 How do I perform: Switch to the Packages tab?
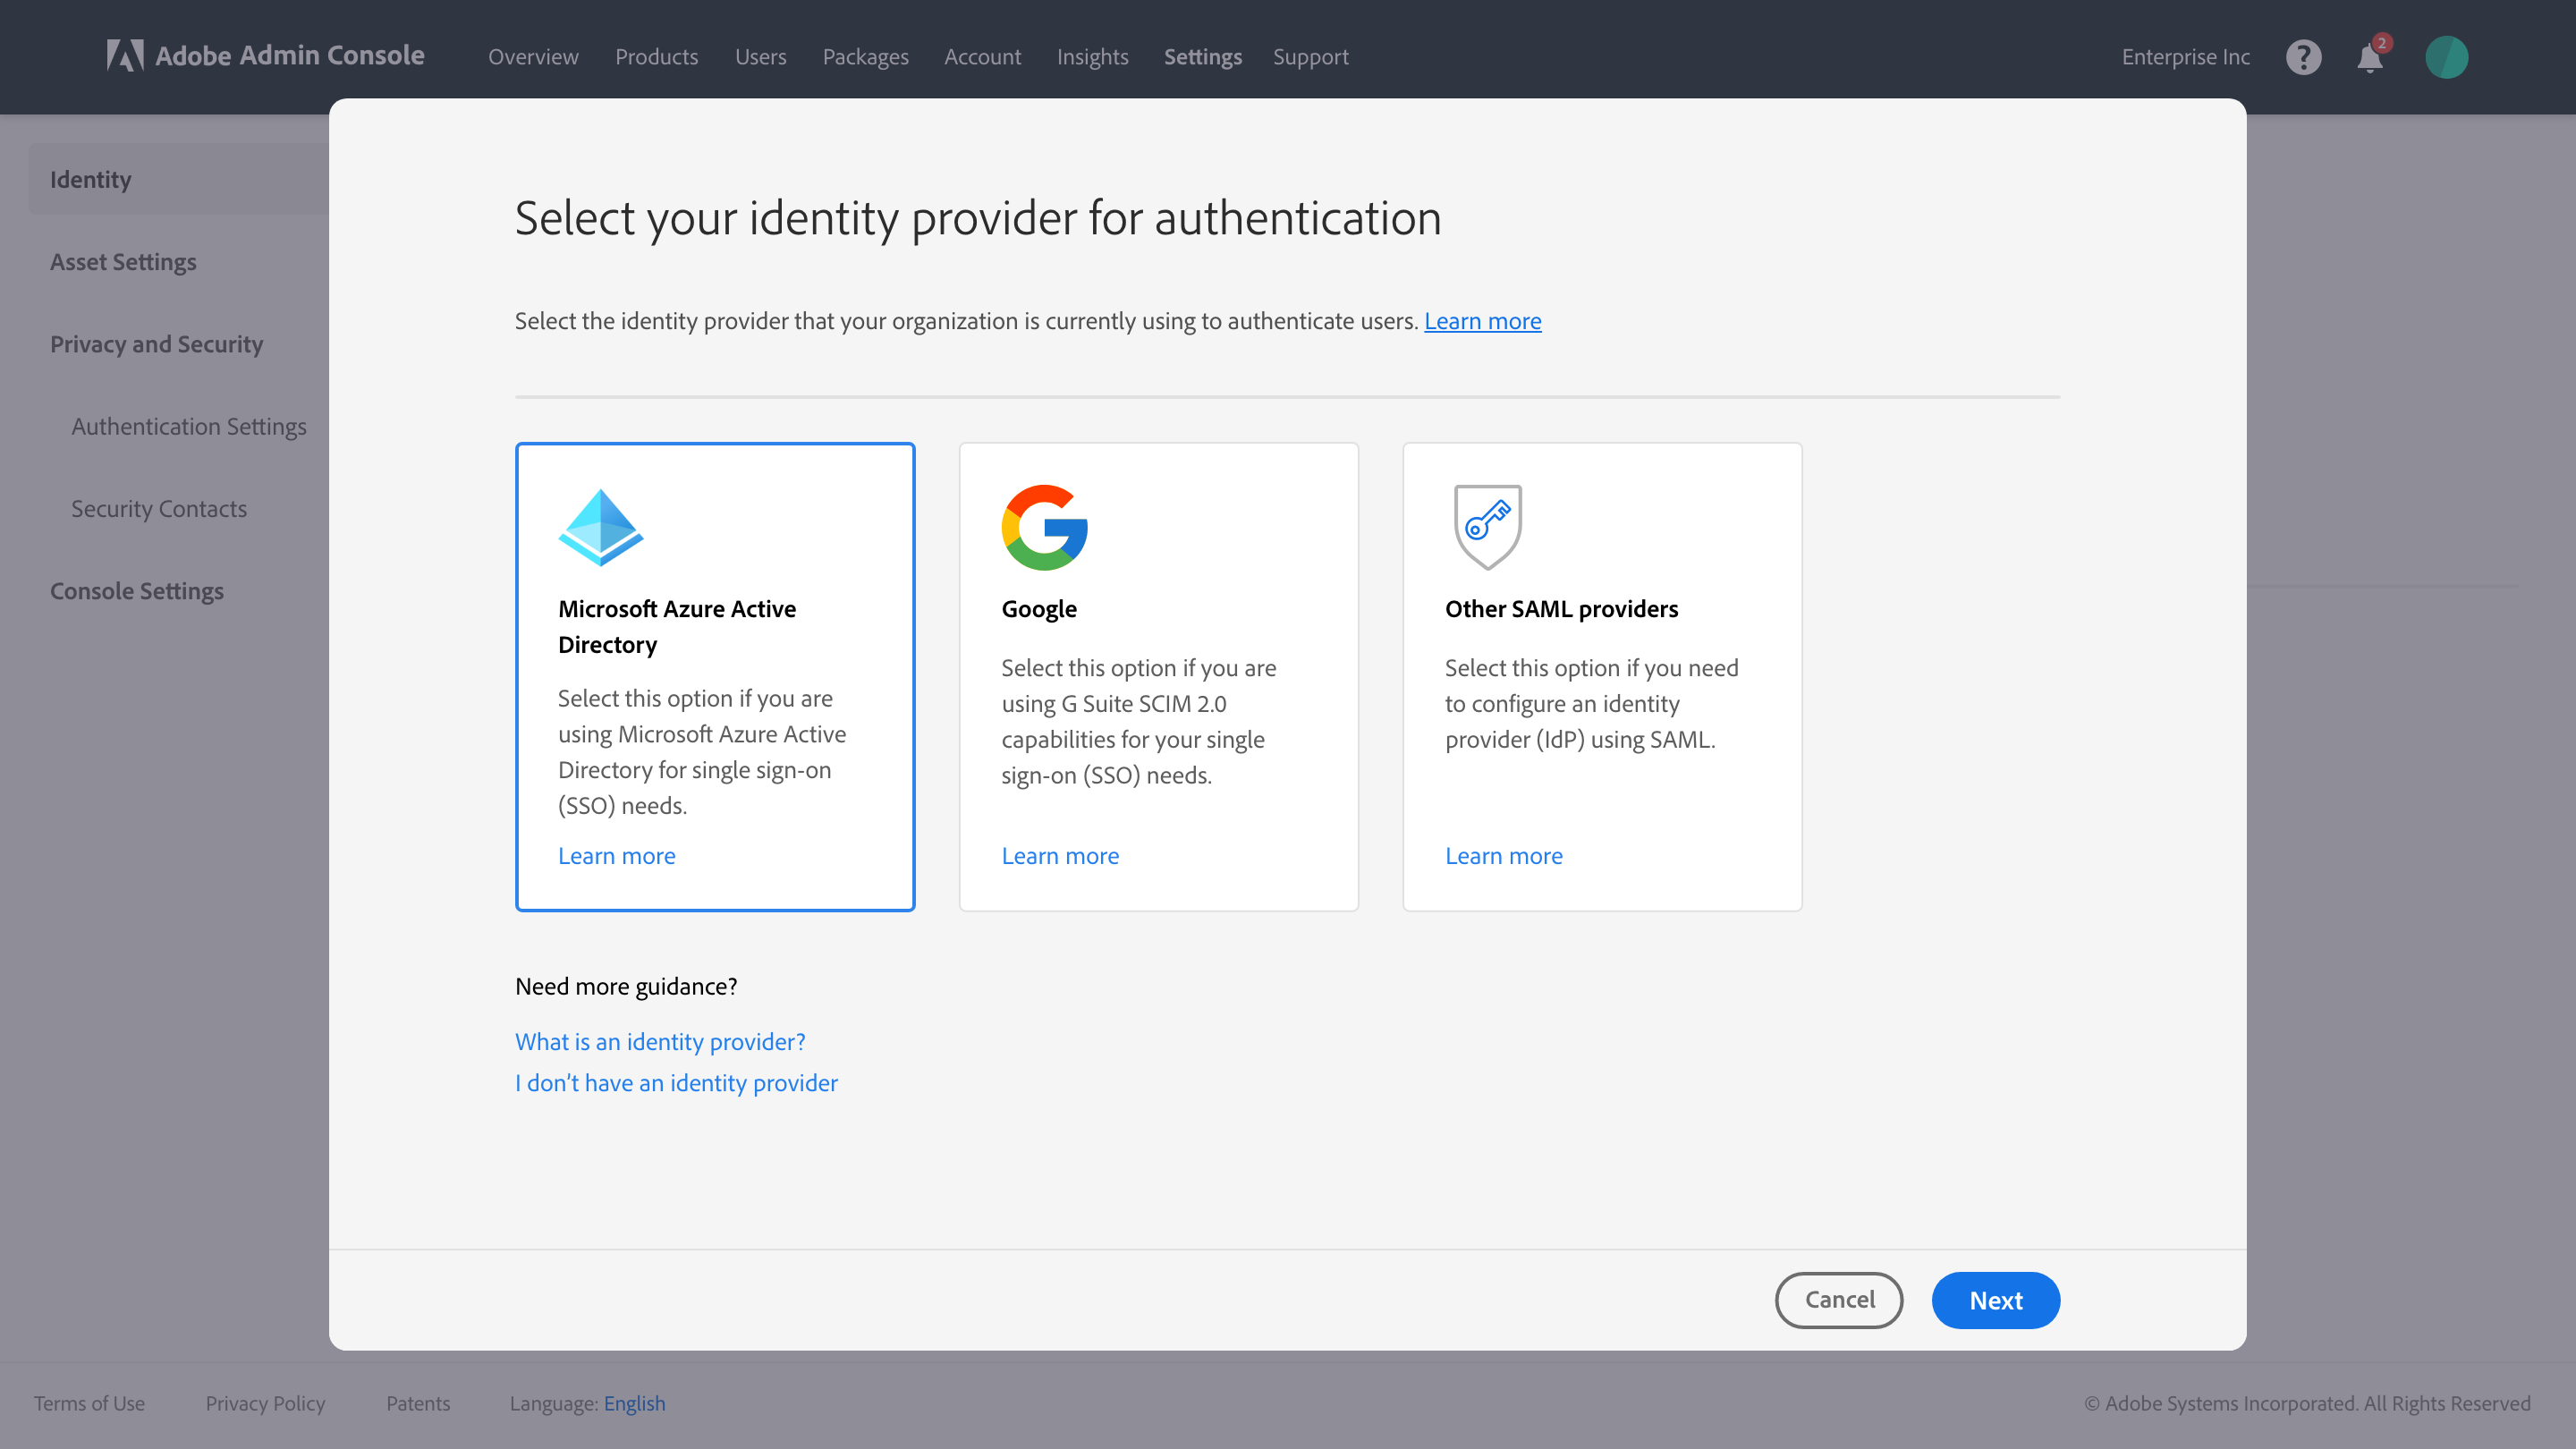coord(865,57)
